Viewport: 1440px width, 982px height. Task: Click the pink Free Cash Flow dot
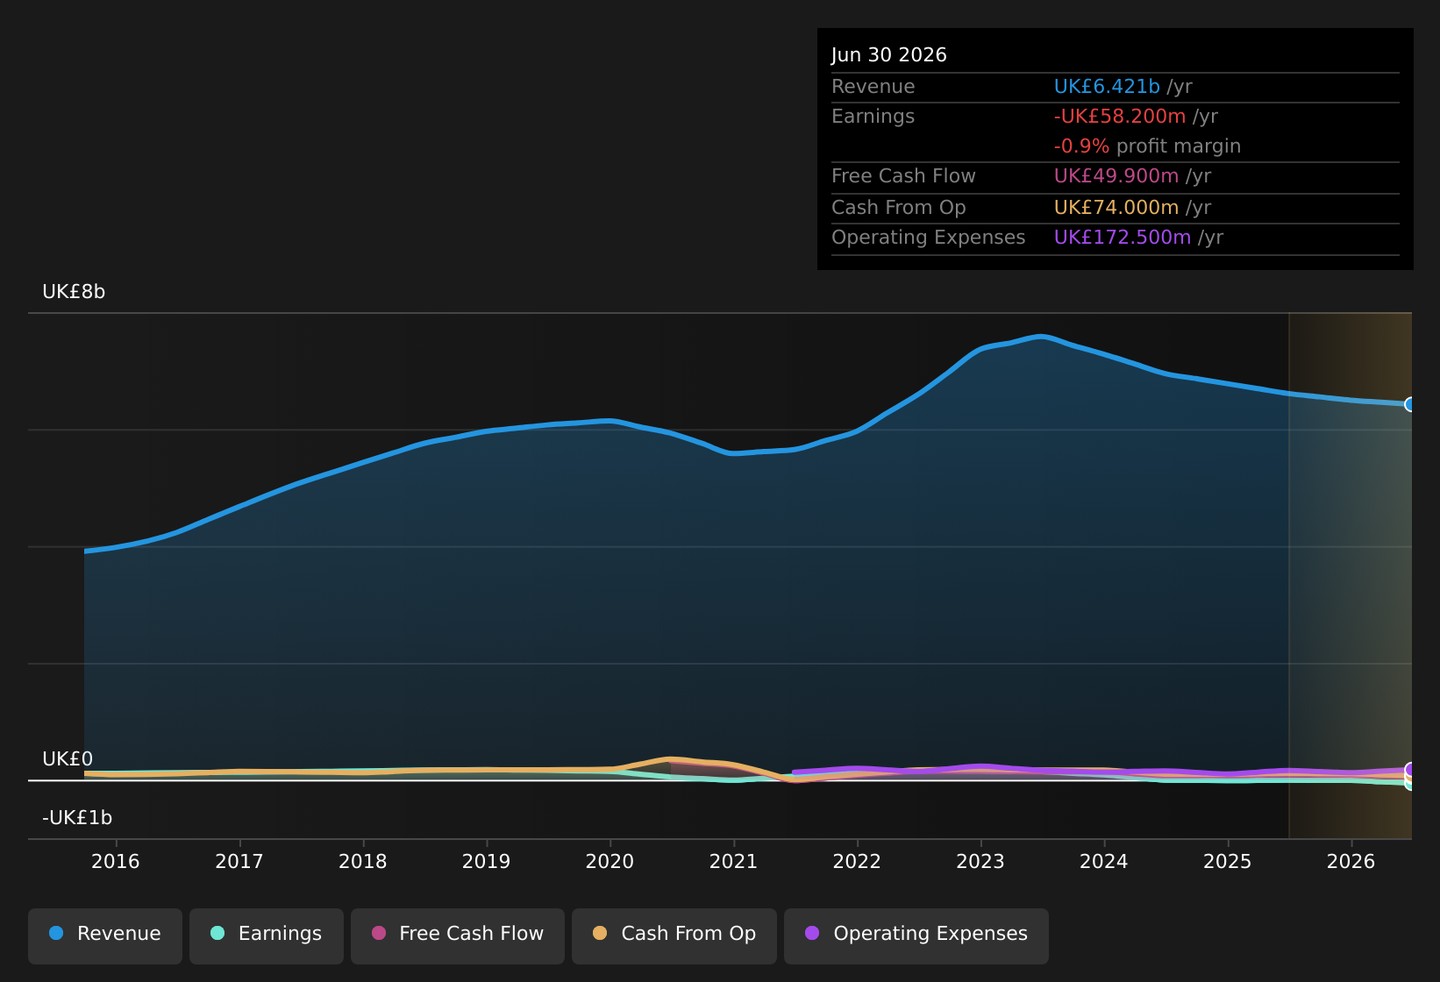tap(378, 933)
